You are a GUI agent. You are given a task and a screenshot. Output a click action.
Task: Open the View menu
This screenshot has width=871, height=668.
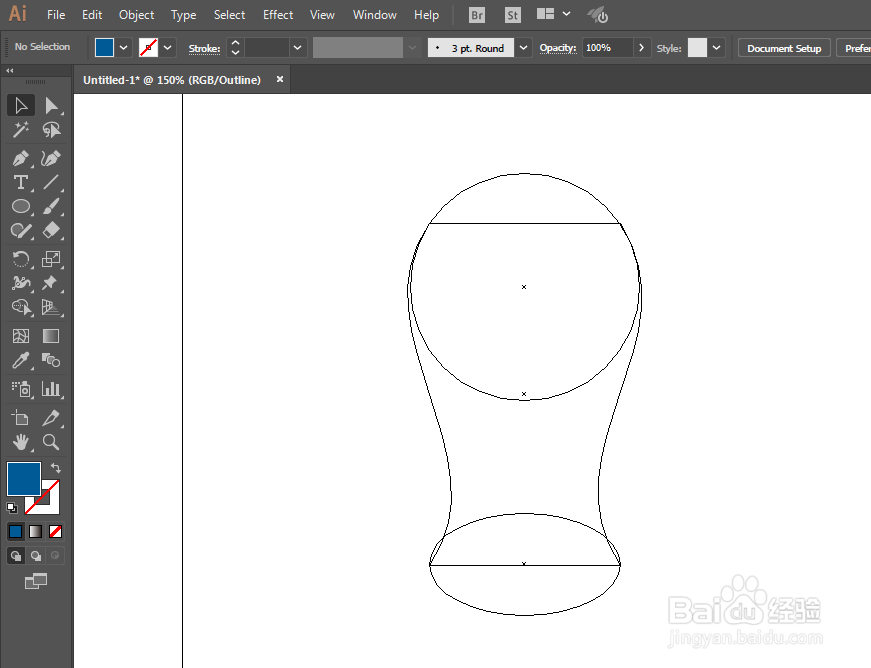coord(322,15)
